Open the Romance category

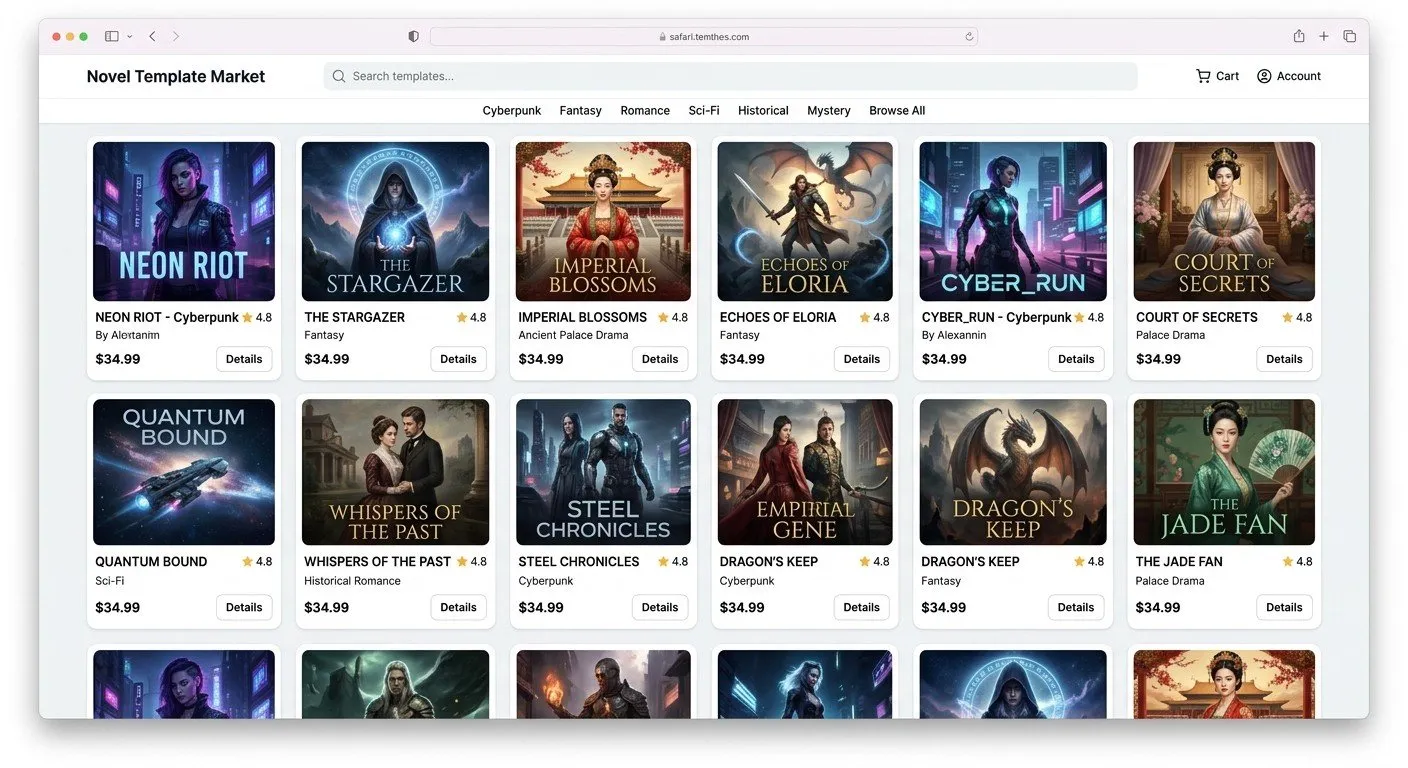pos(645,111)
